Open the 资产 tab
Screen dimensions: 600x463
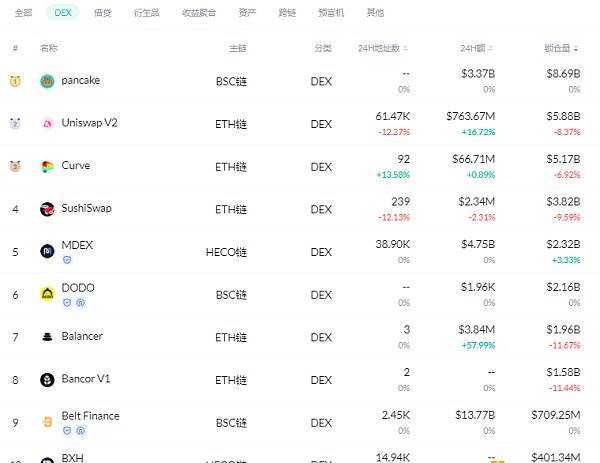pyautogui.click(x=247, y=13)
